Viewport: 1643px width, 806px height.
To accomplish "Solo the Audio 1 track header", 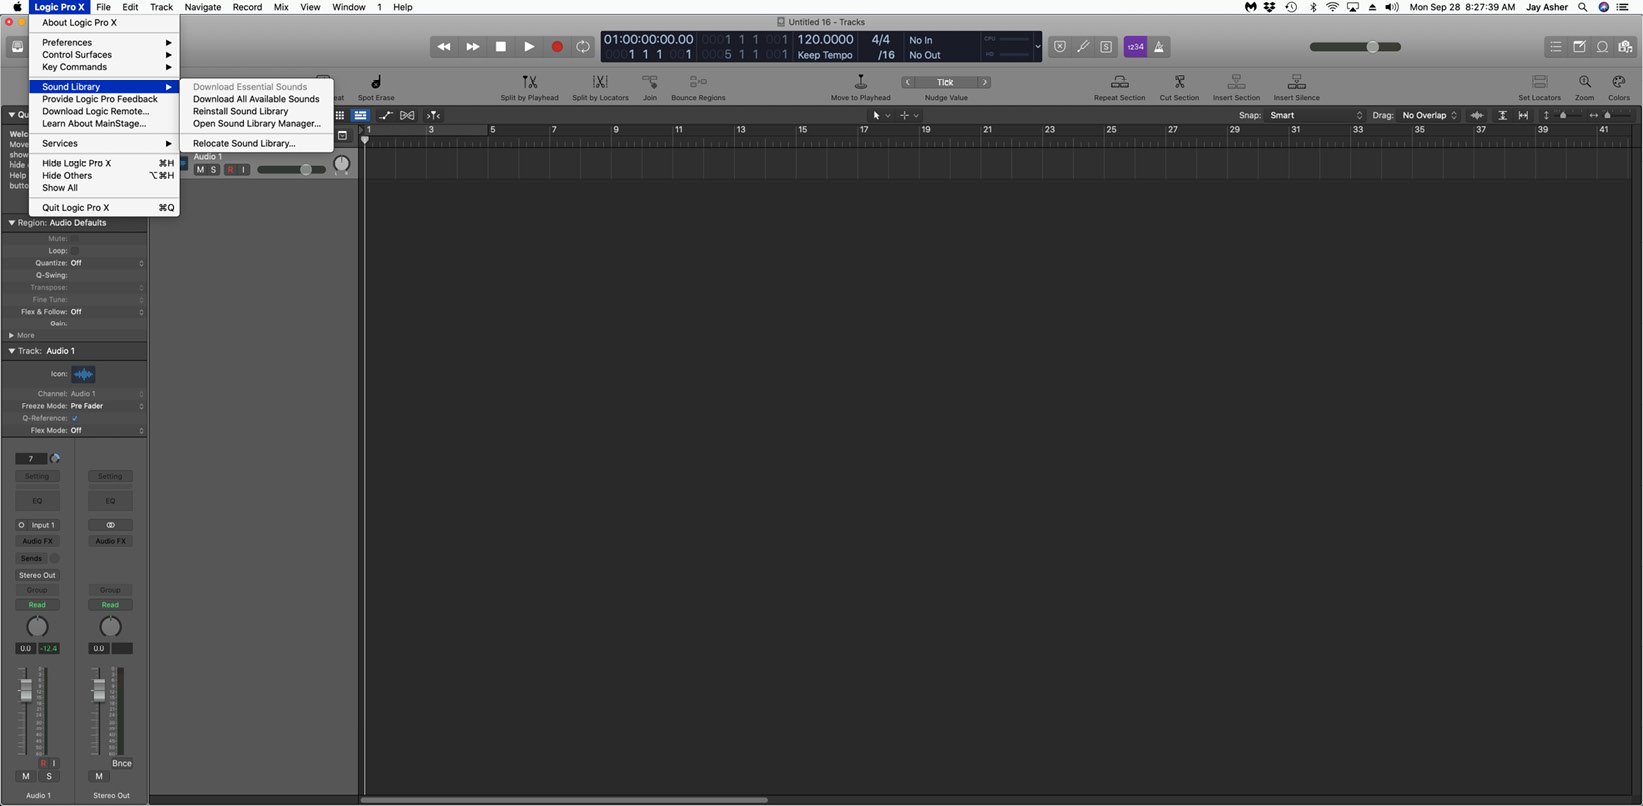I will pos(213,170).
